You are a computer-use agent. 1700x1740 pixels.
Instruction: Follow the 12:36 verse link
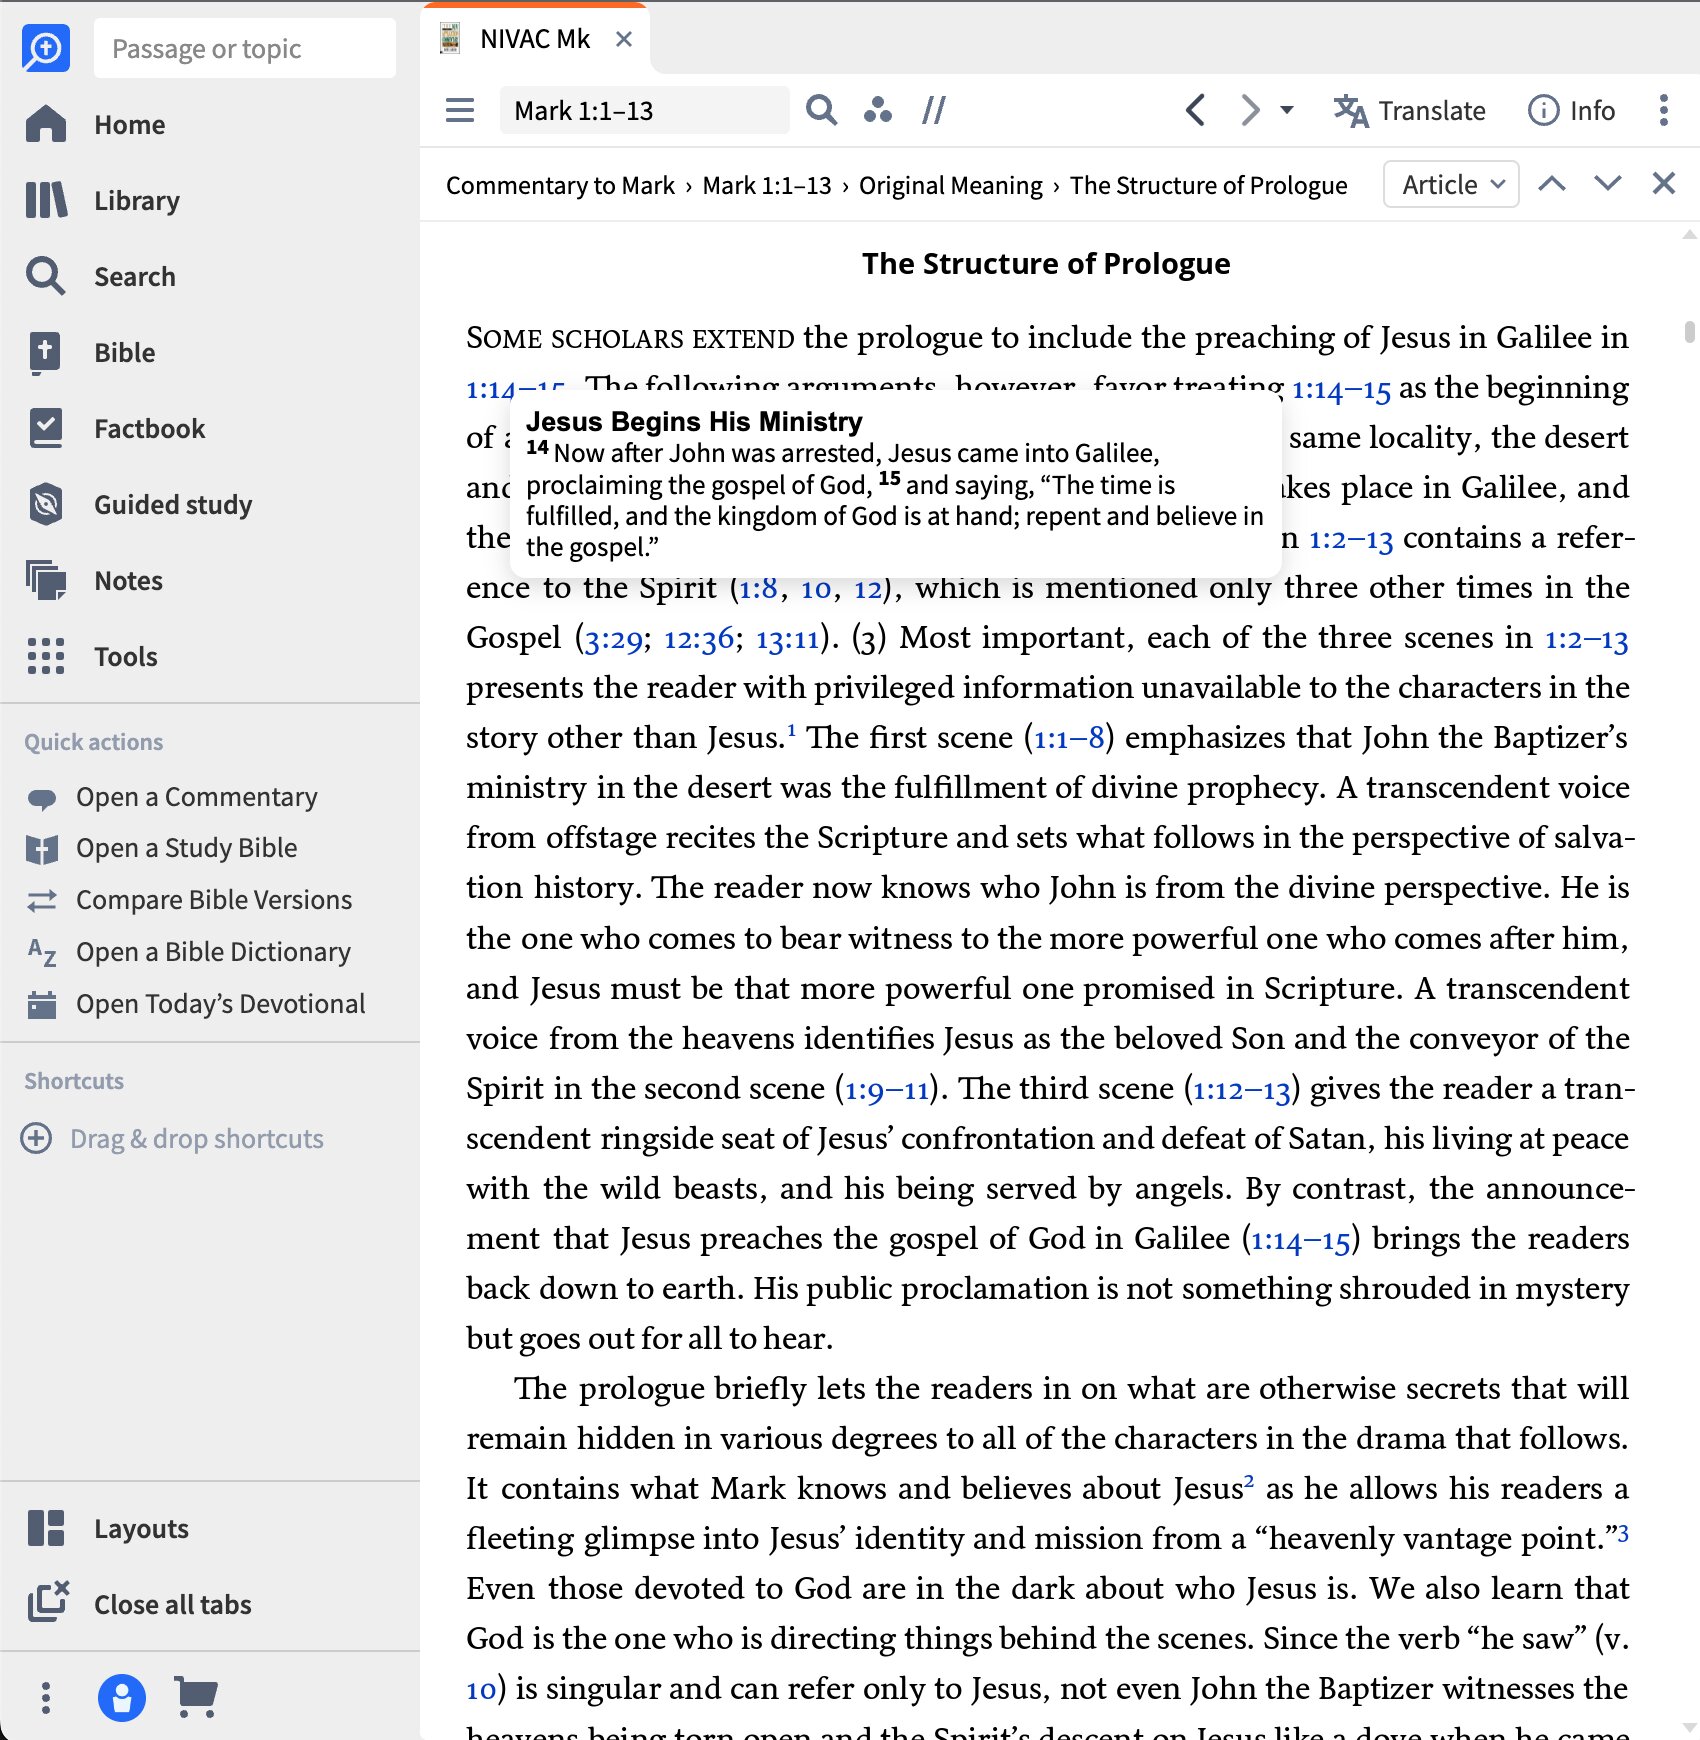click(699, 638)
